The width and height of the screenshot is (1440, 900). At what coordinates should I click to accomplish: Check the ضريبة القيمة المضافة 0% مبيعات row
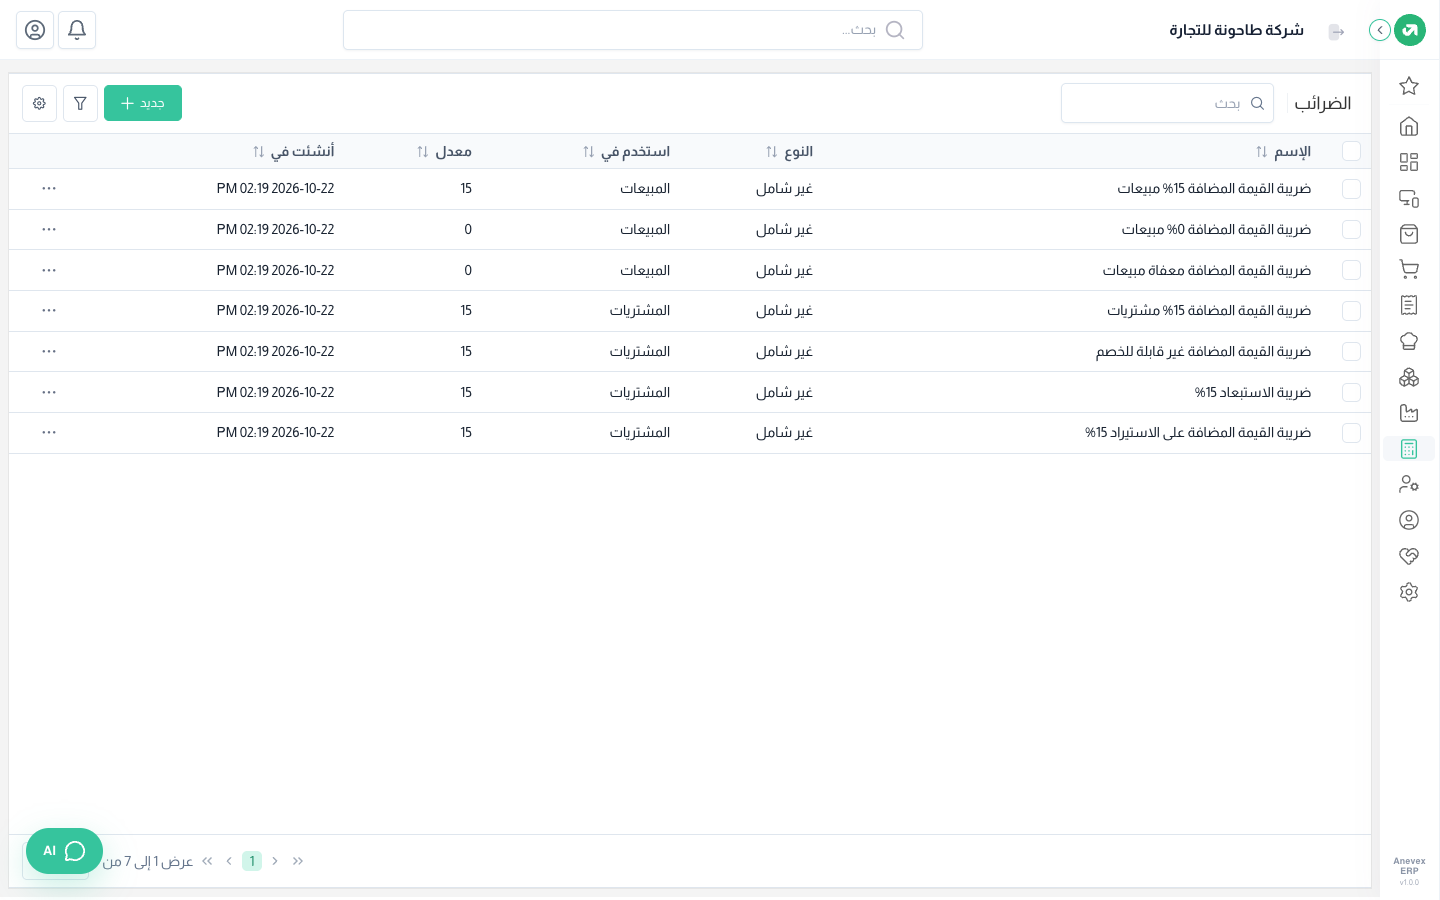(x=1351, y=230)
